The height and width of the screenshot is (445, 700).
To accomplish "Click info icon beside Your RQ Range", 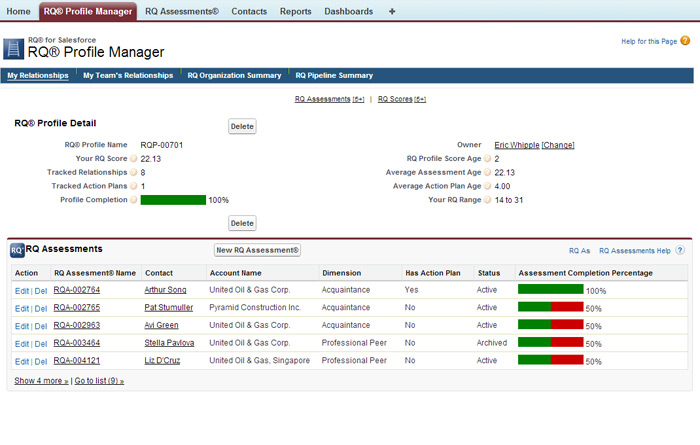I will point(488,200).
